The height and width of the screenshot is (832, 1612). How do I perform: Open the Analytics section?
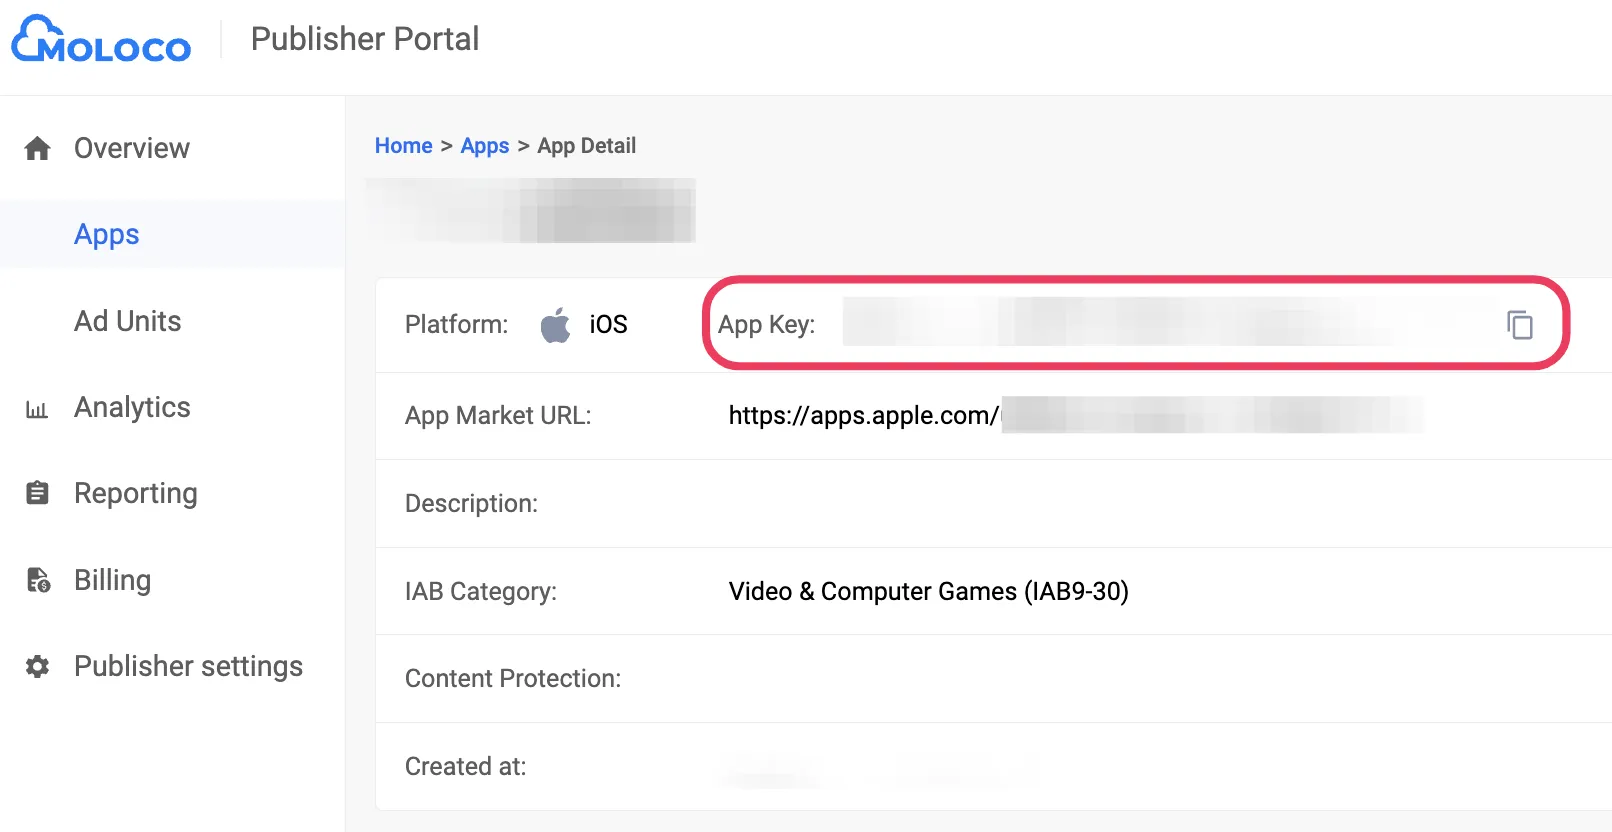pos(132,407)
